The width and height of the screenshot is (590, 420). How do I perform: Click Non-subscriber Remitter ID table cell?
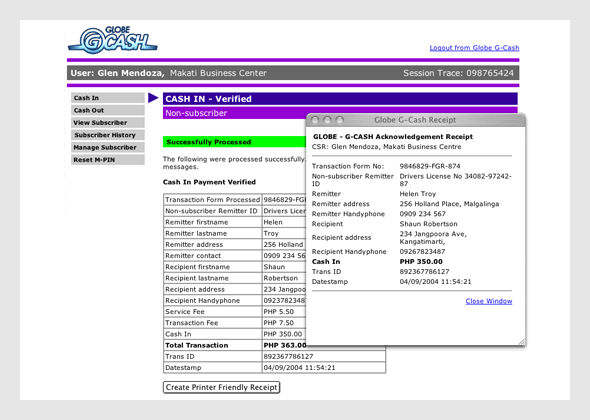[x=213, y=211]
